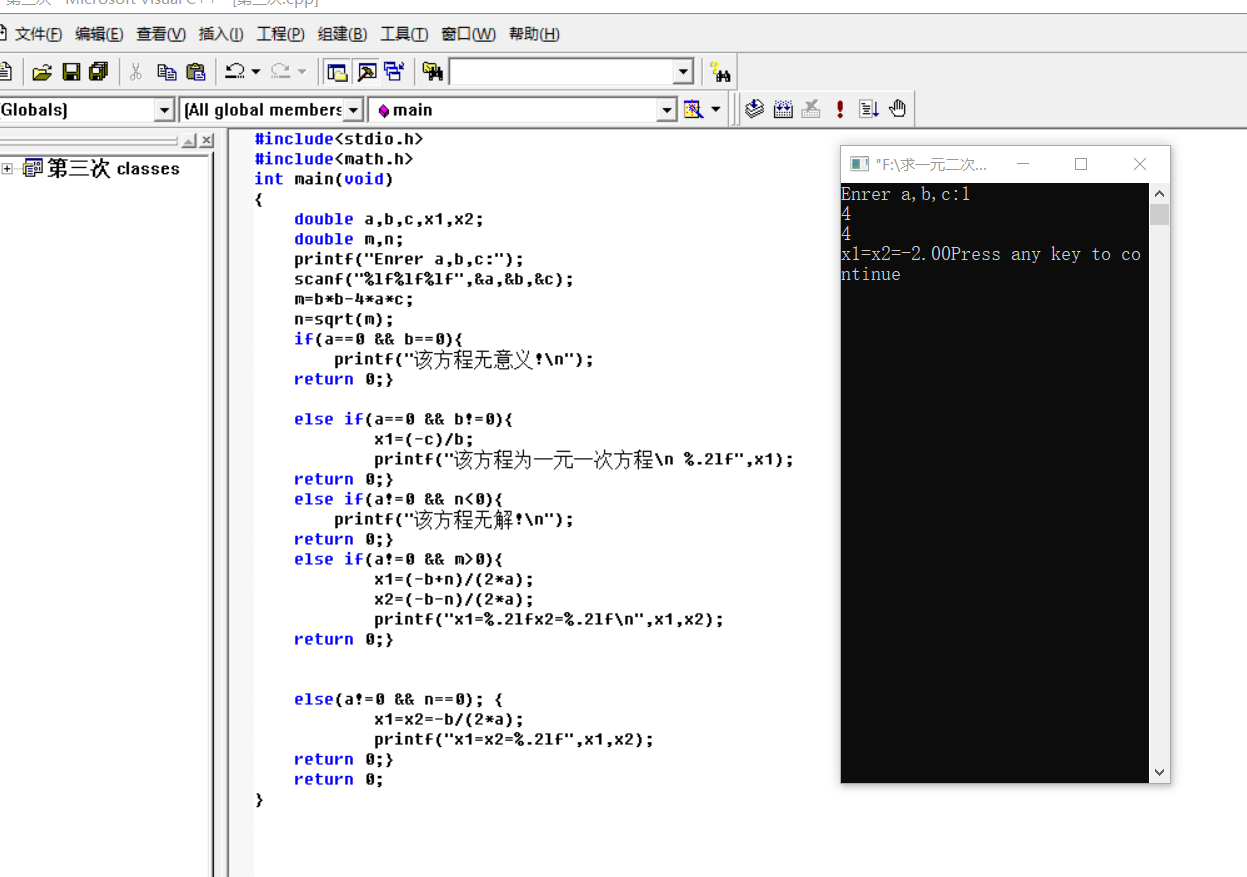This screenshot has height=877, width=1247.
Task: Click the code line "x2=(-b-n)/(2*a);"
Action: tap(454, 599)
